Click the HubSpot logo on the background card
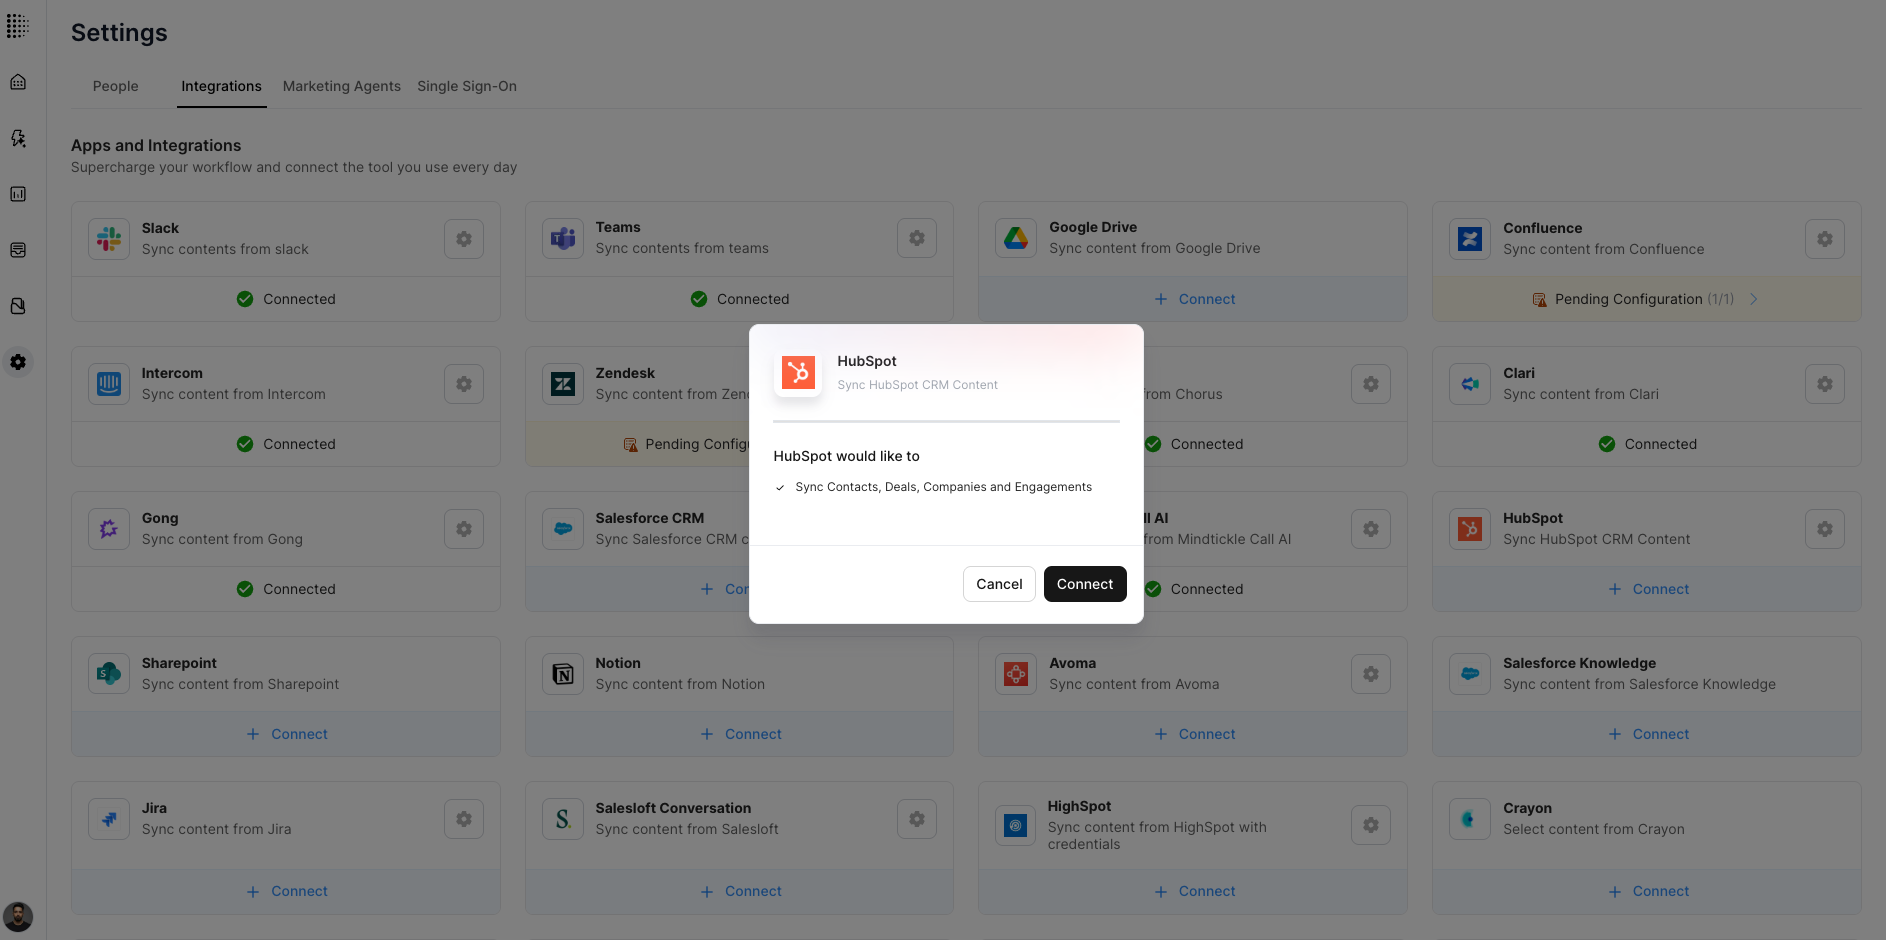This screenshot has height=940, width=1886. pyautogui.click(x=1470, y=529)
